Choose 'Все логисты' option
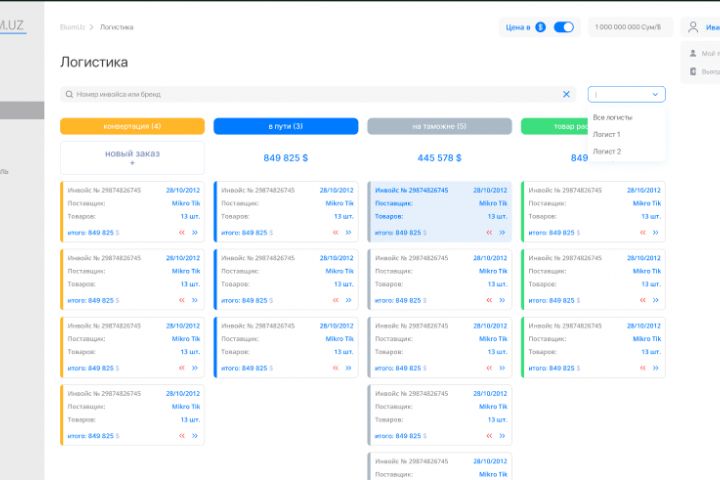720x480 pixels. pyautogui.click(x=612, y=117)
